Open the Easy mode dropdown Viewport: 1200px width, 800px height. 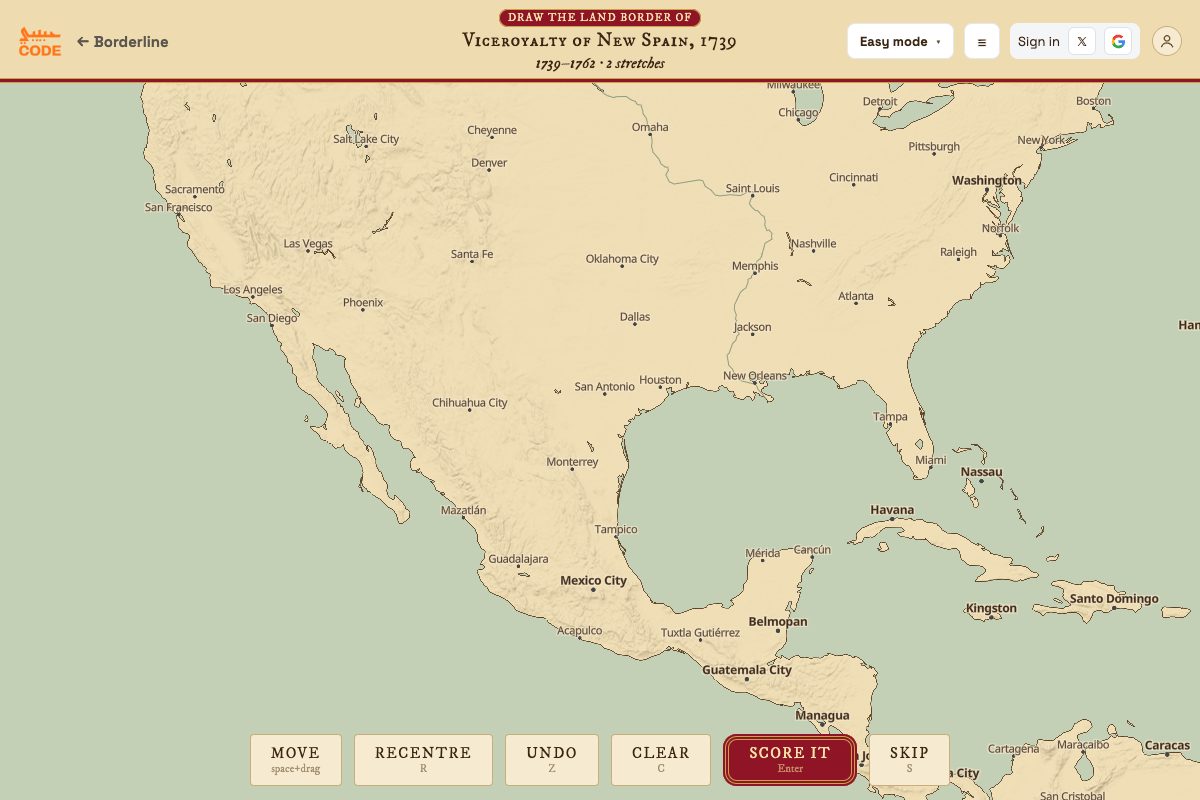click(900, 41)
